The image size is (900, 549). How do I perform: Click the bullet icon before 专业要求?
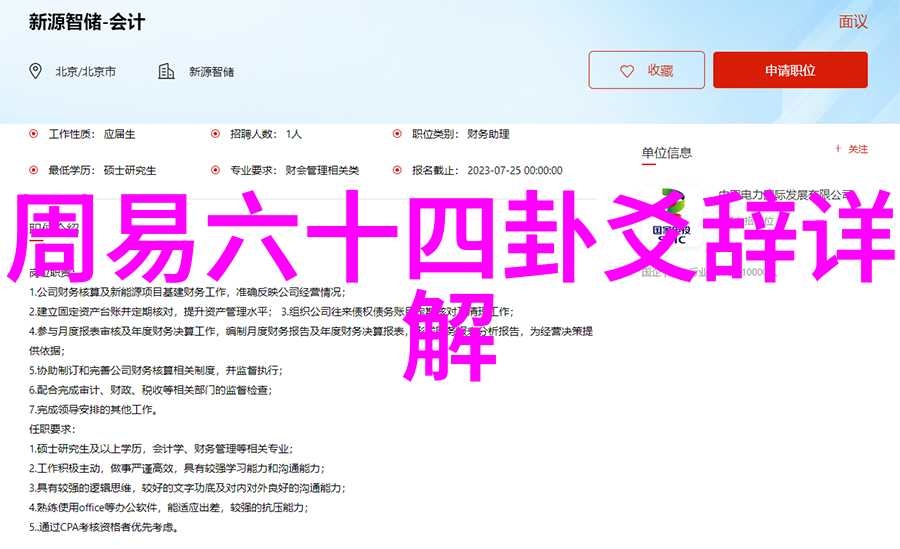pos(215,170)
